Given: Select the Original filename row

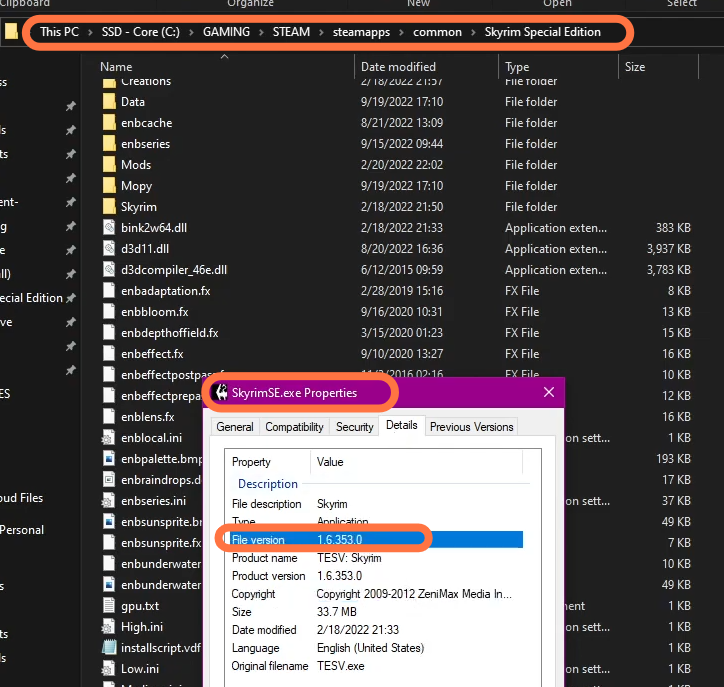Looking at the screenshot, I should [376, 666].
